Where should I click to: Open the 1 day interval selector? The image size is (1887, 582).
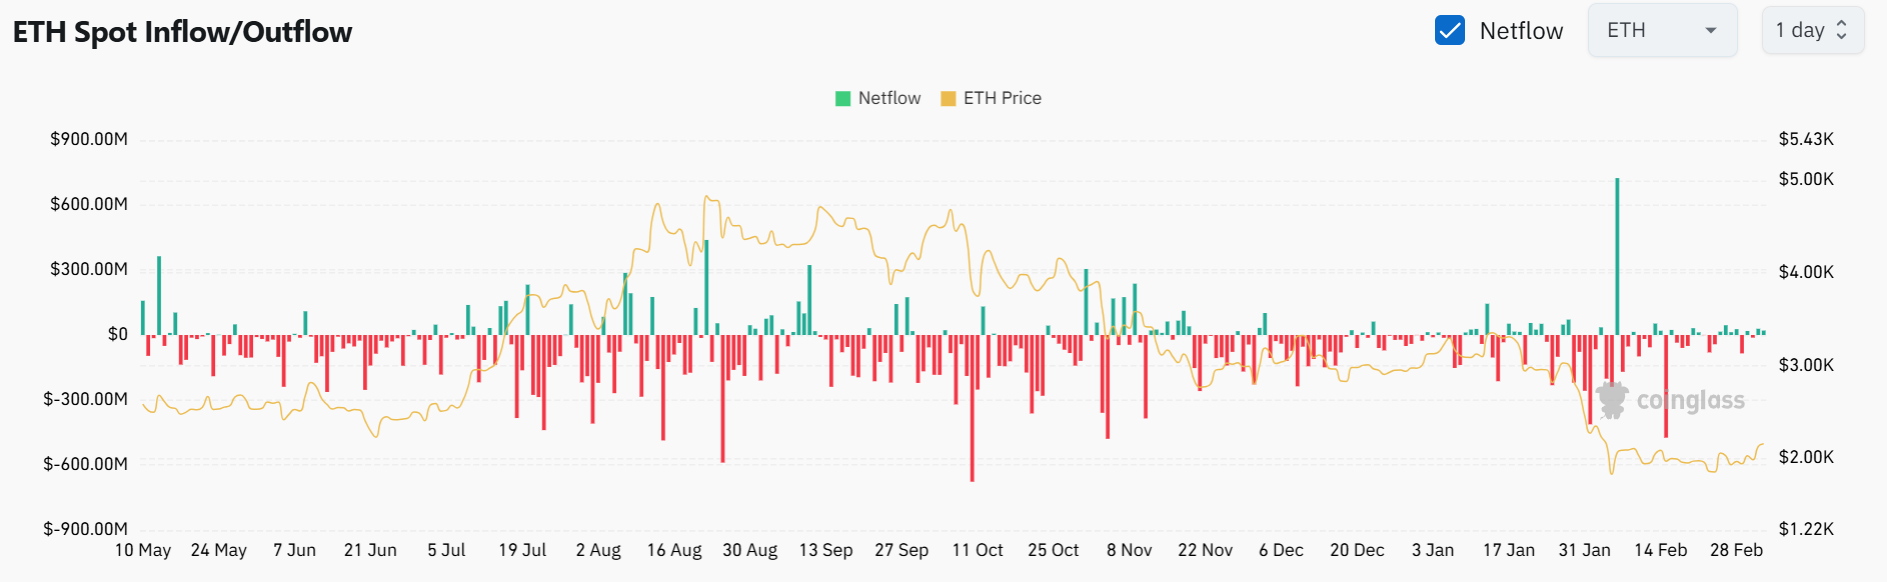point(1811,31)
